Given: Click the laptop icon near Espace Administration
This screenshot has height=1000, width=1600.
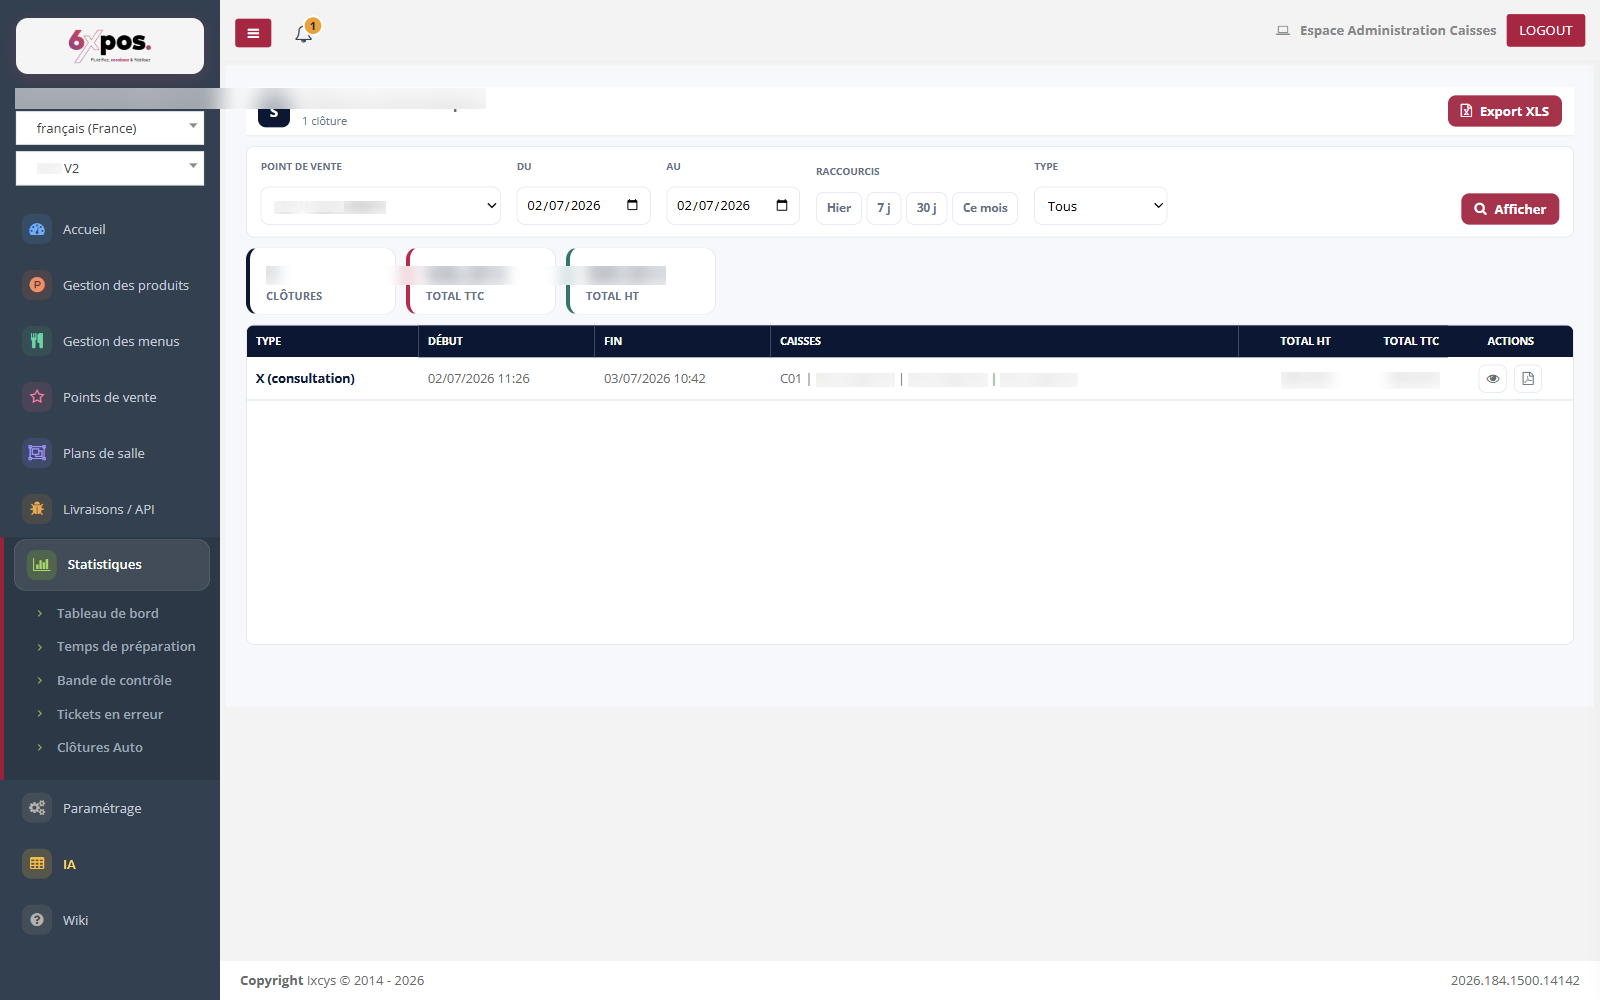Looking at the screenshot, I should pyautogui.click(x=1283, y=31).
